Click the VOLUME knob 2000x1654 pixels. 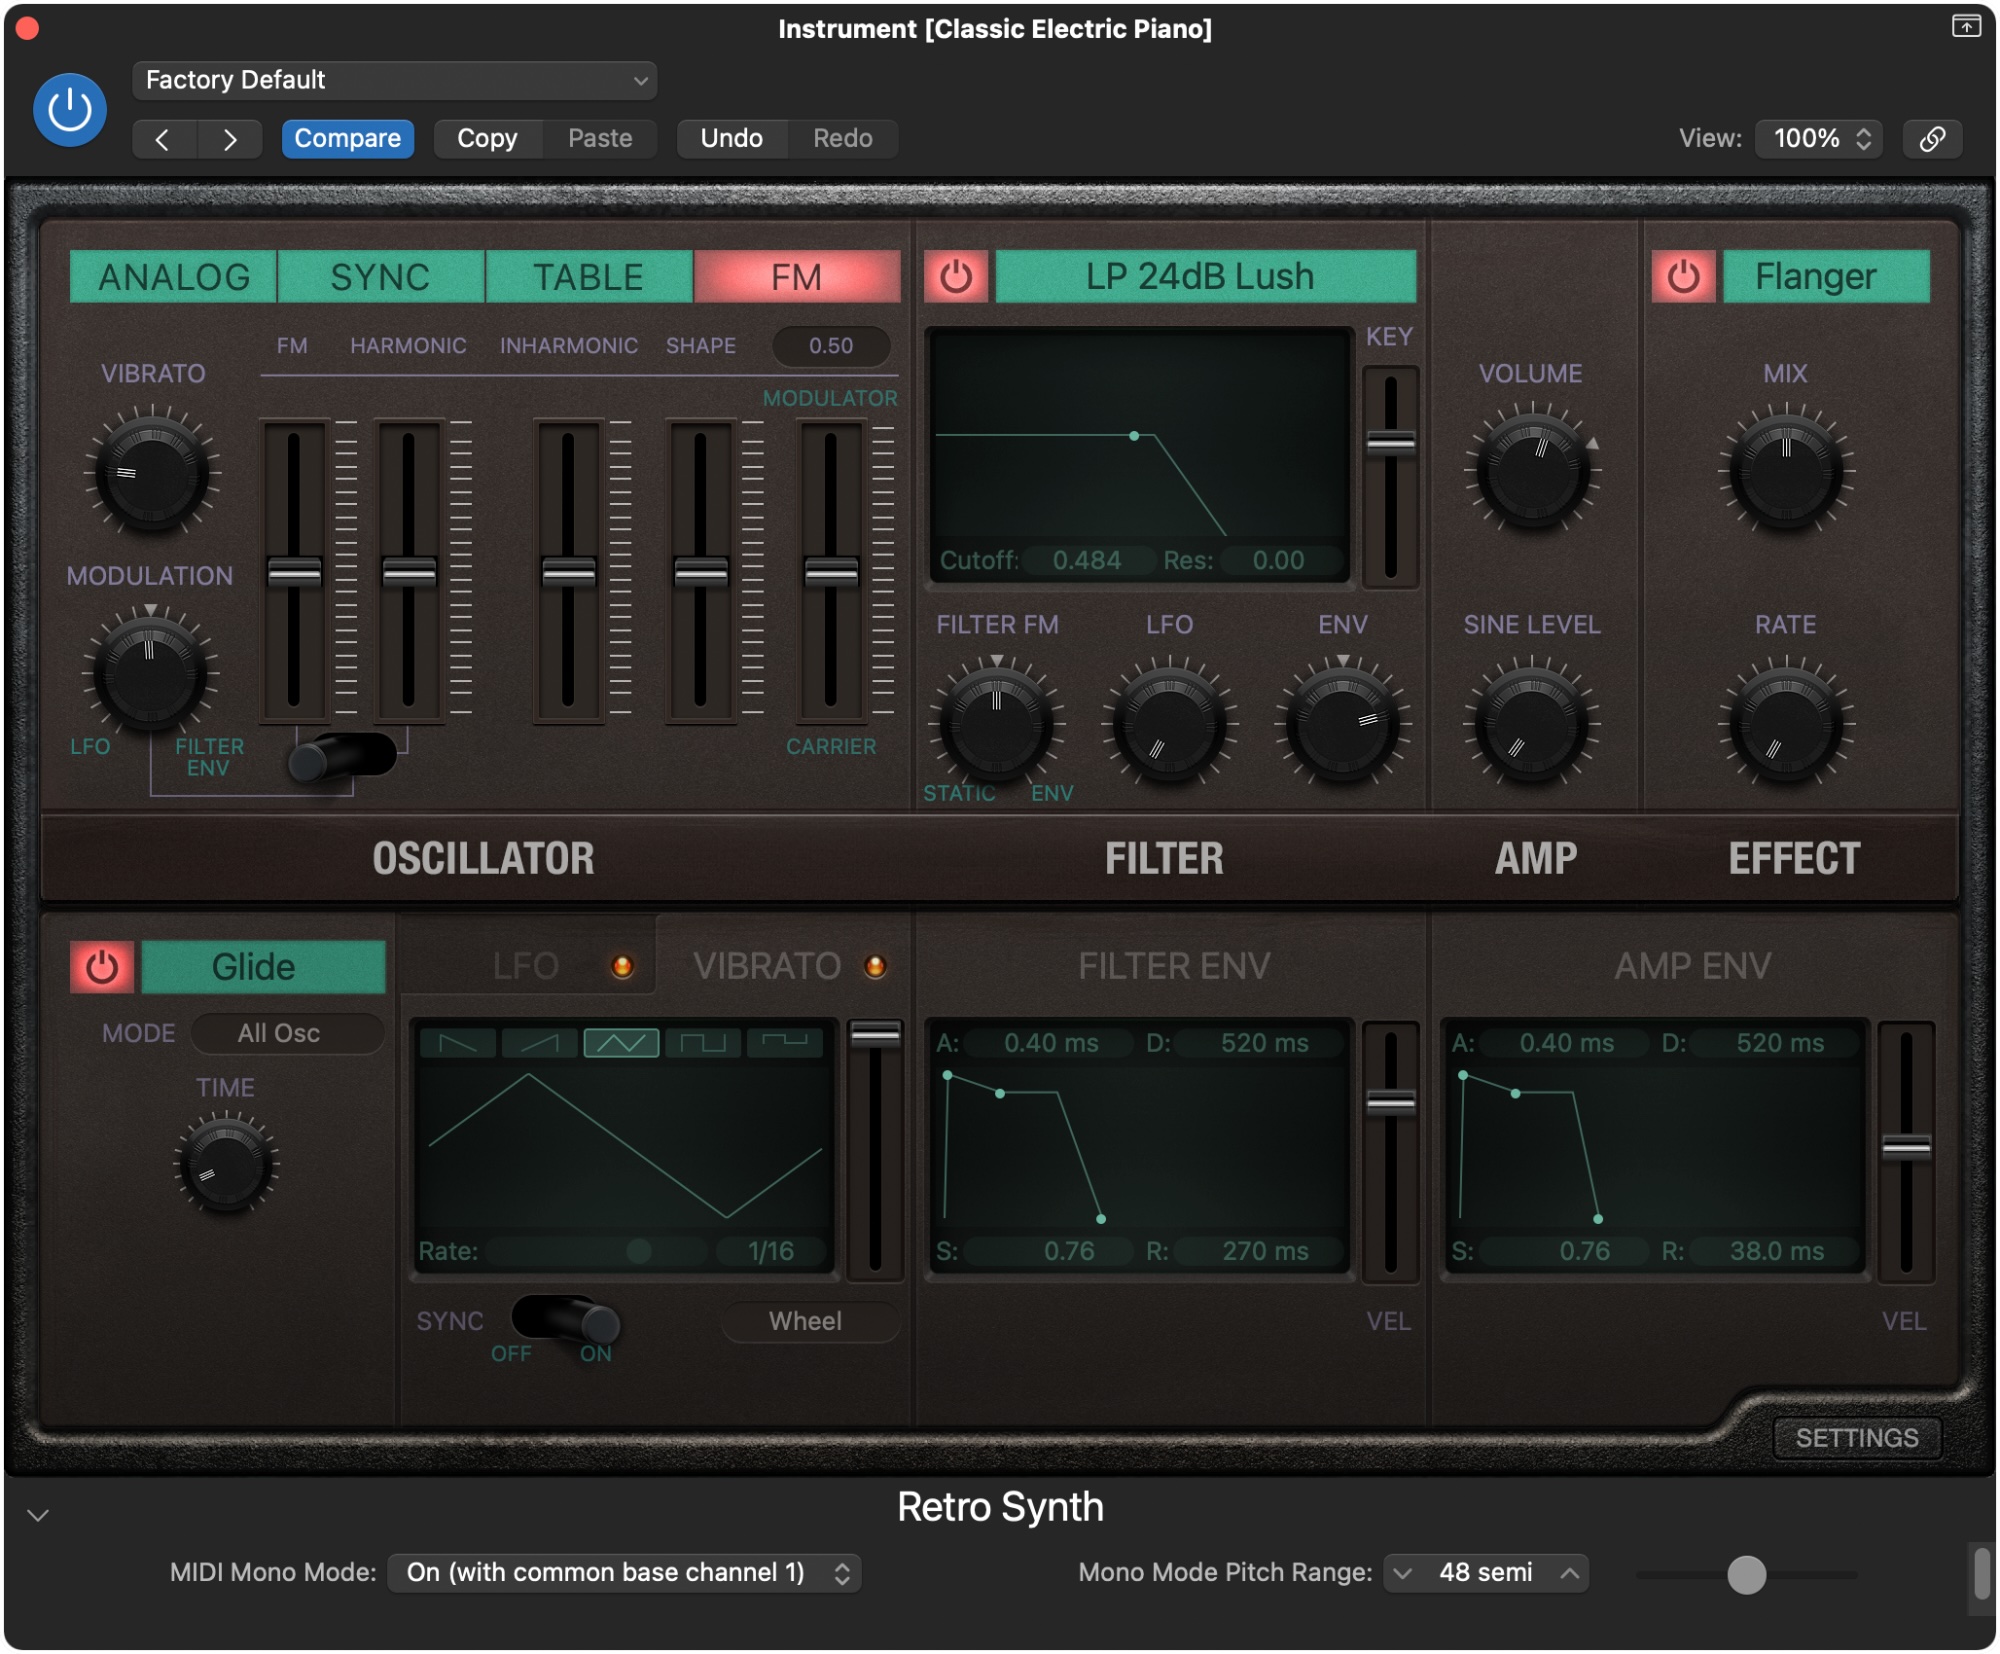tap(1532, 471)
